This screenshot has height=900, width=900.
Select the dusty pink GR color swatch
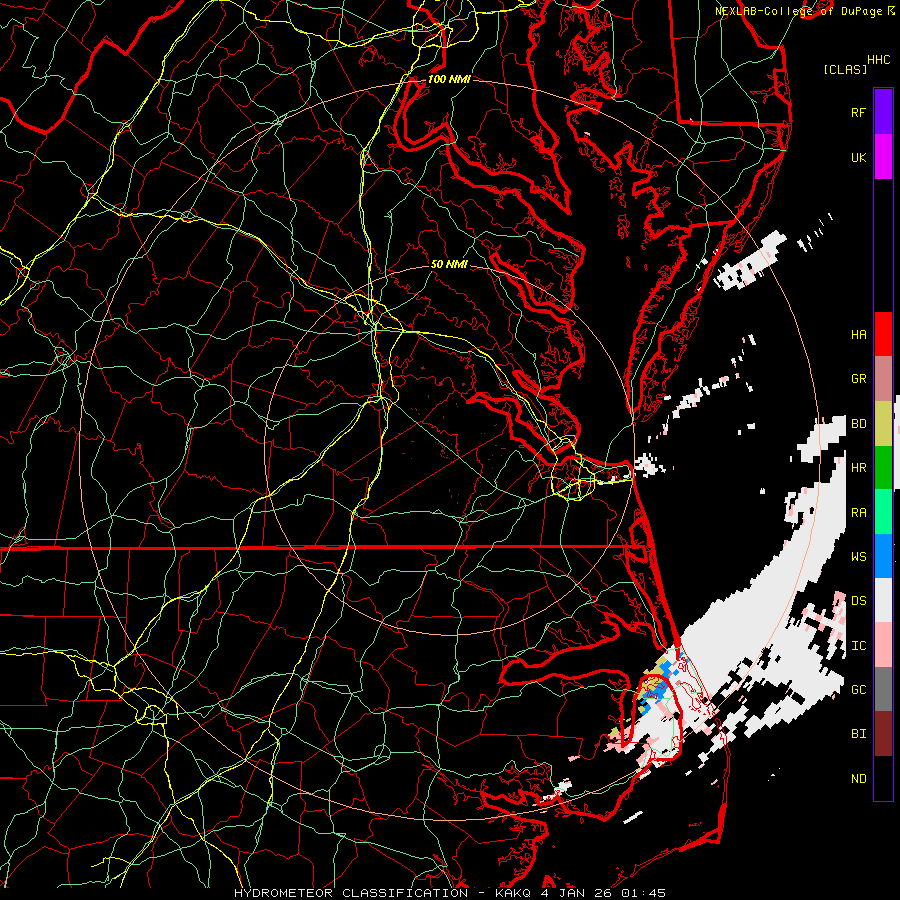coord(883,379)
